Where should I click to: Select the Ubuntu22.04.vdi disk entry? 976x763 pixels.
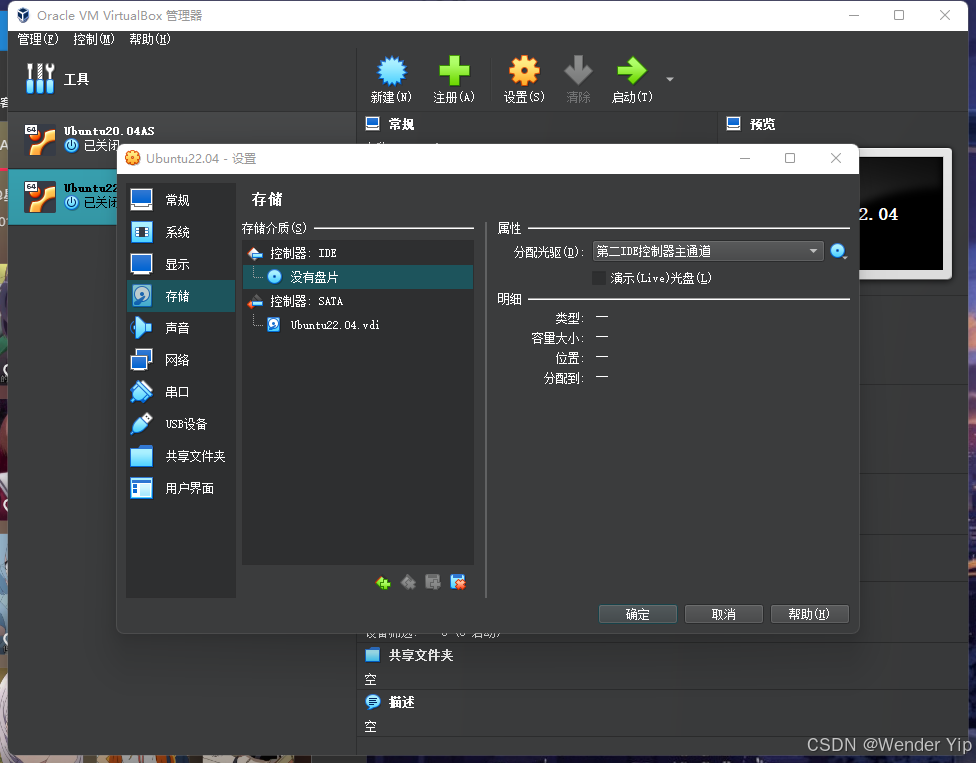358,325
